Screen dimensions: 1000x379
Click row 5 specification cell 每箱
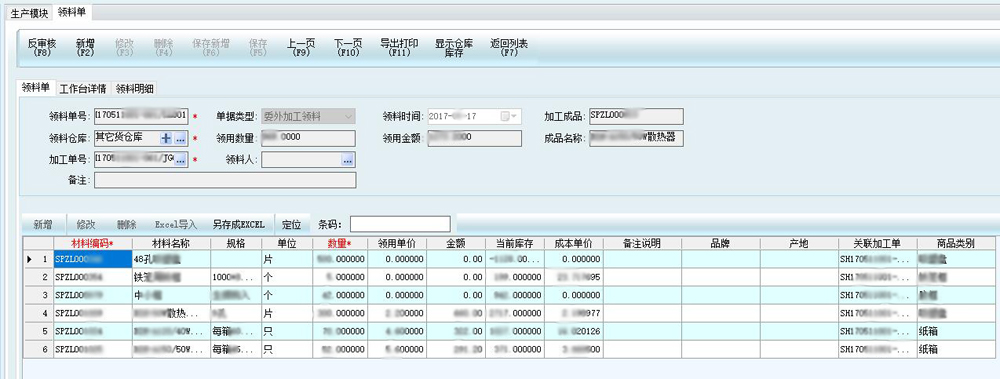(235, 332)
